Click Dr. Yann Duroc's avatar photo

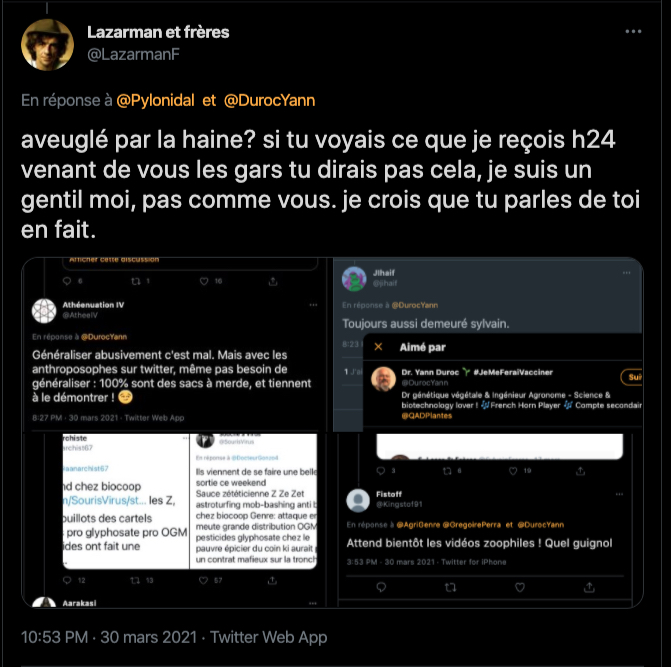point(383,380)
